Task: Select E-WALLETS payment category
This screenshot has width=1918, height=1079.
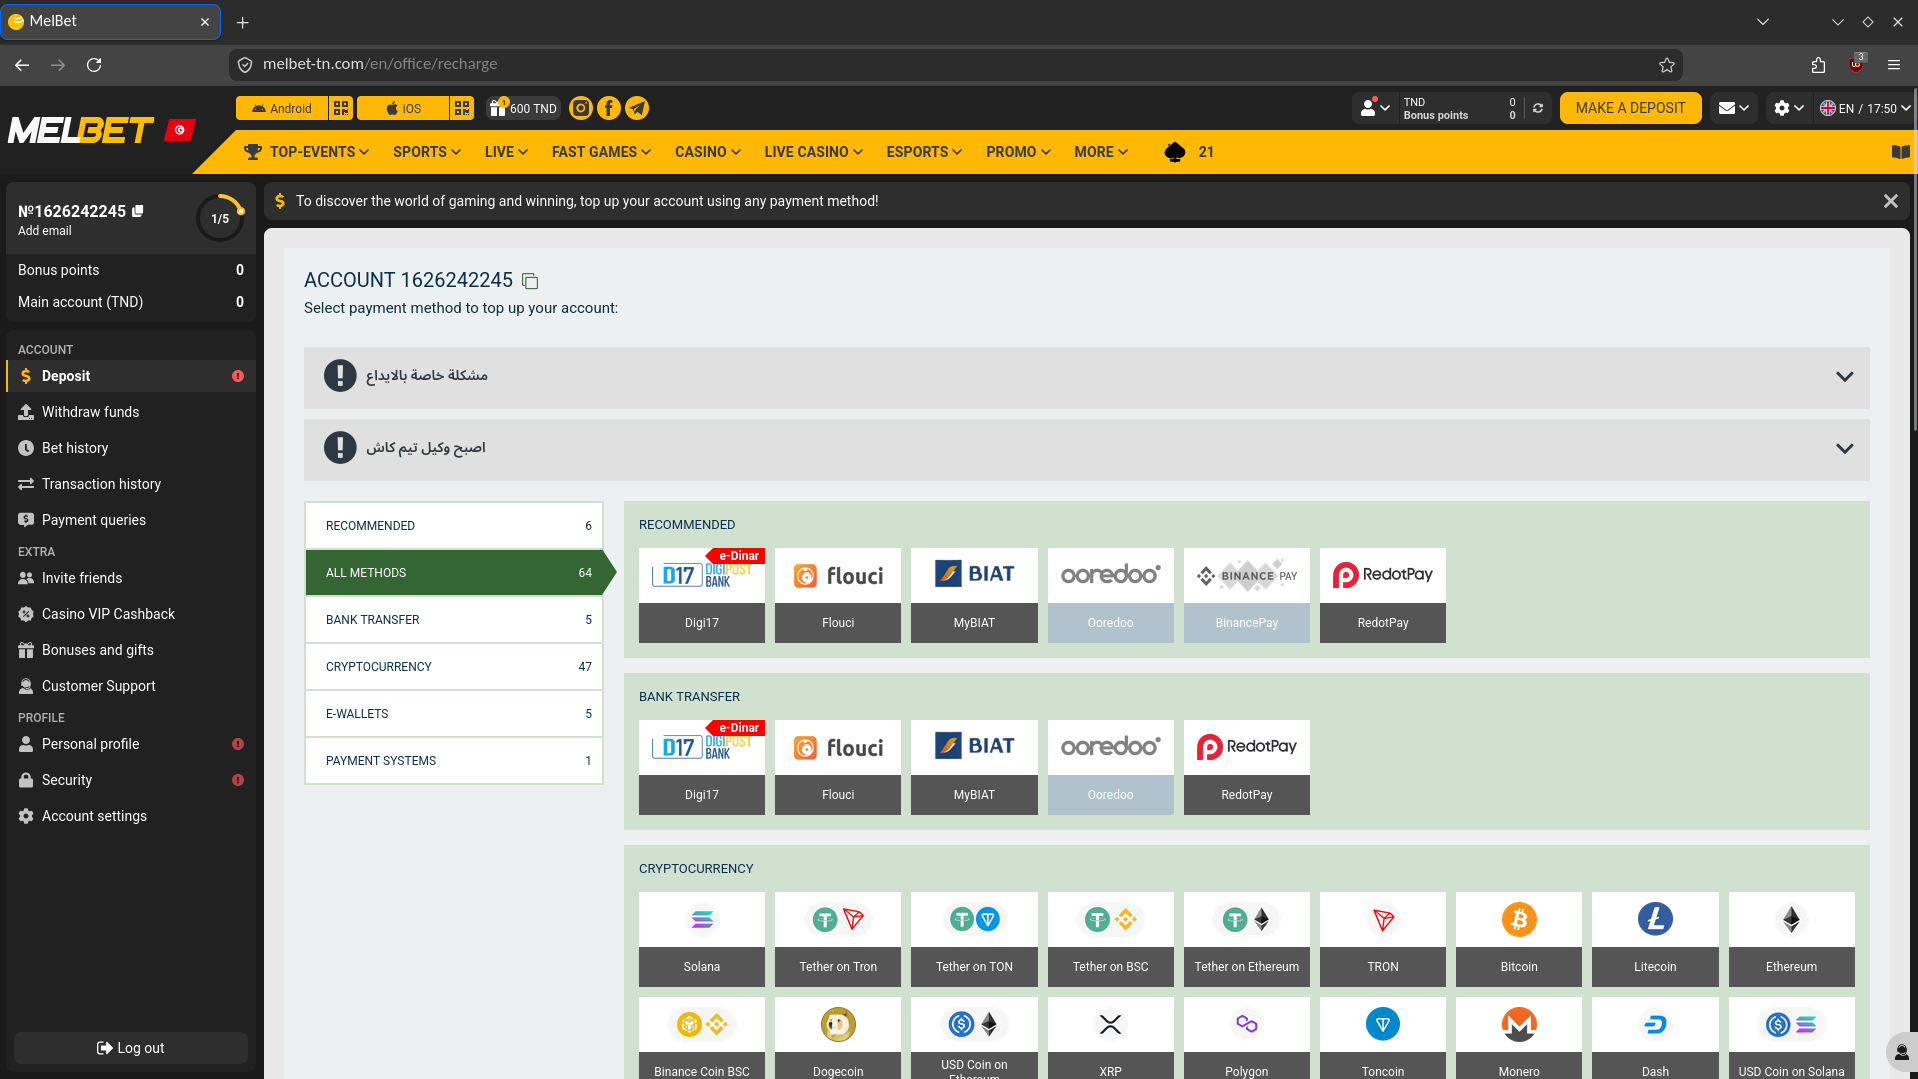Action: tap(454, 714)
